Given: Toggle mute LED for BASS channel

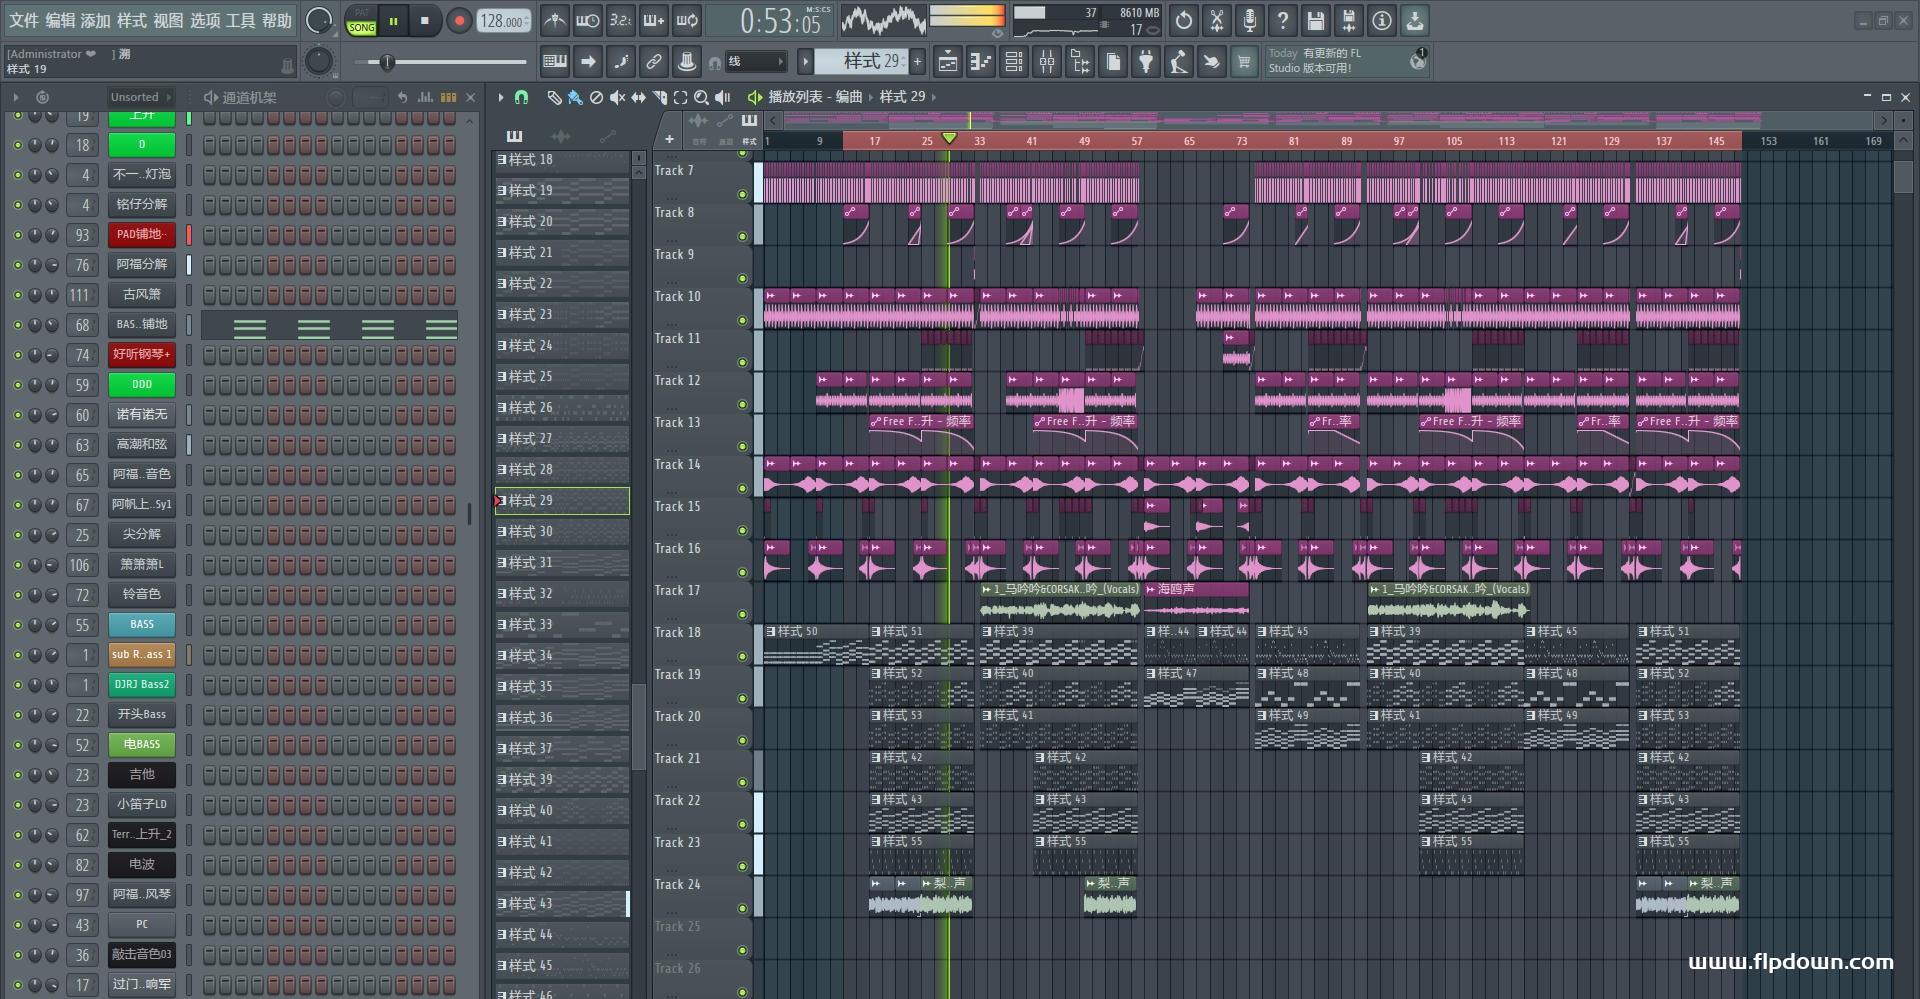Looking at the screenshot, I should [x=17, y=625].
